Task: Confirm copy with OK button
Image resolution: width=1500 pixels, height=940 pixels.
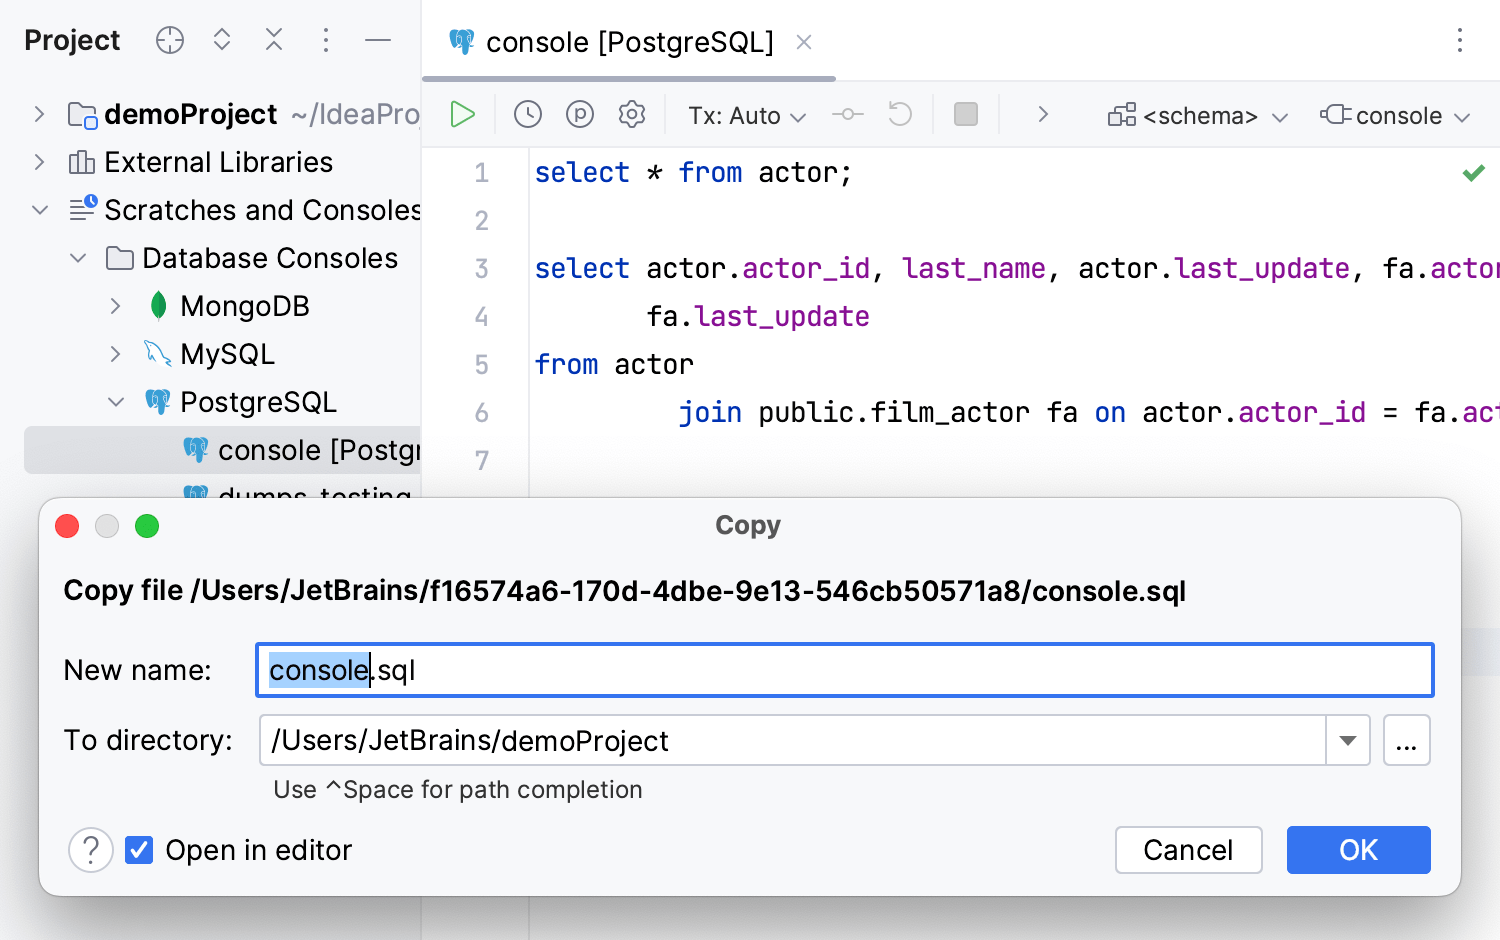Action: (1359, 850)
